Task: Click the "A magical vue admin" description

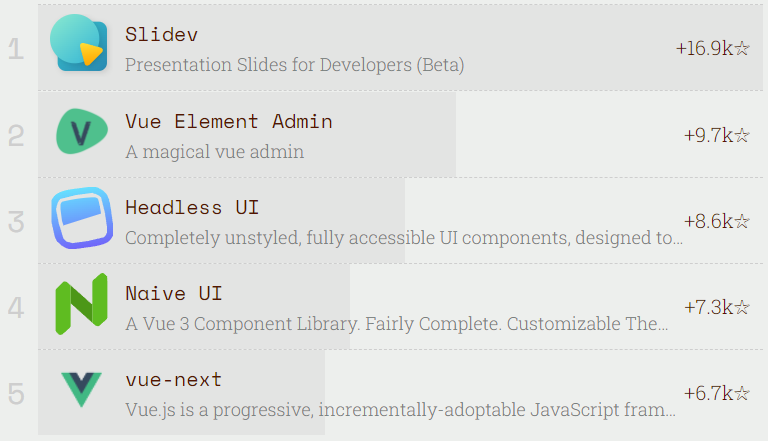Action: [214, 152]
